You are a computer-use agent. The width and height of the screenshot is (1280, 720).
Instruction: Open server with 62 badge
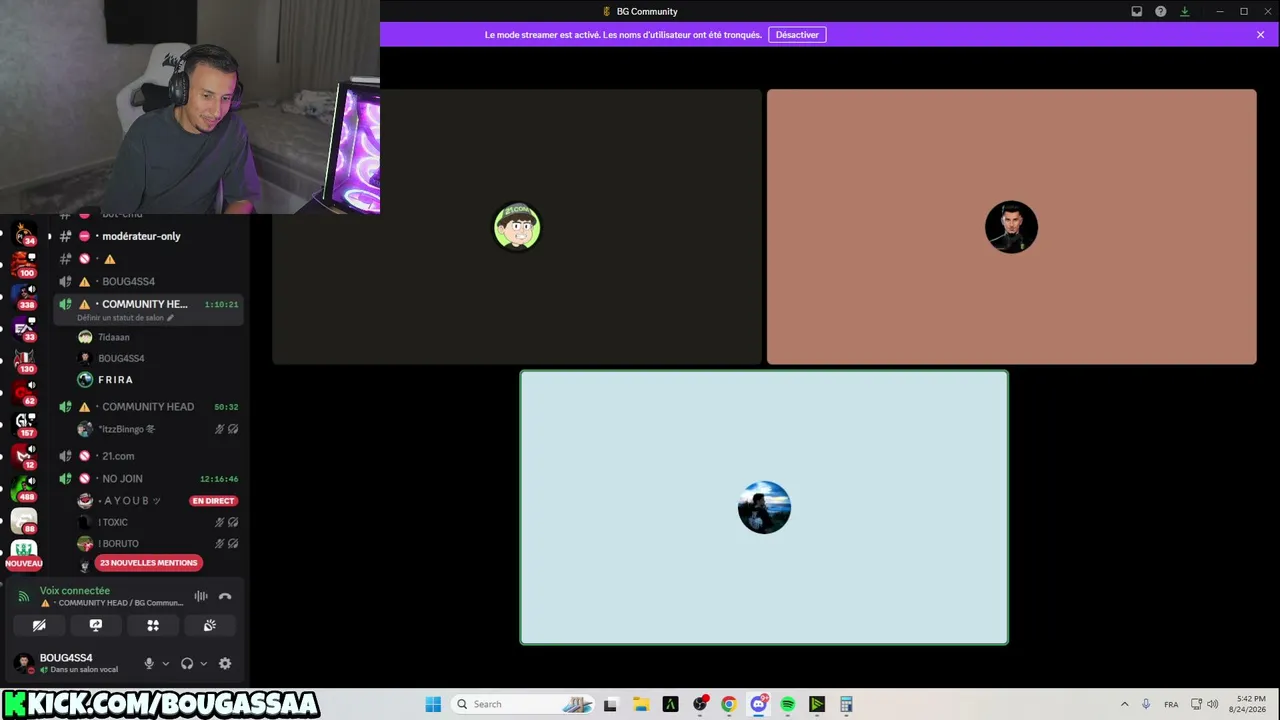tap(24, 393)
